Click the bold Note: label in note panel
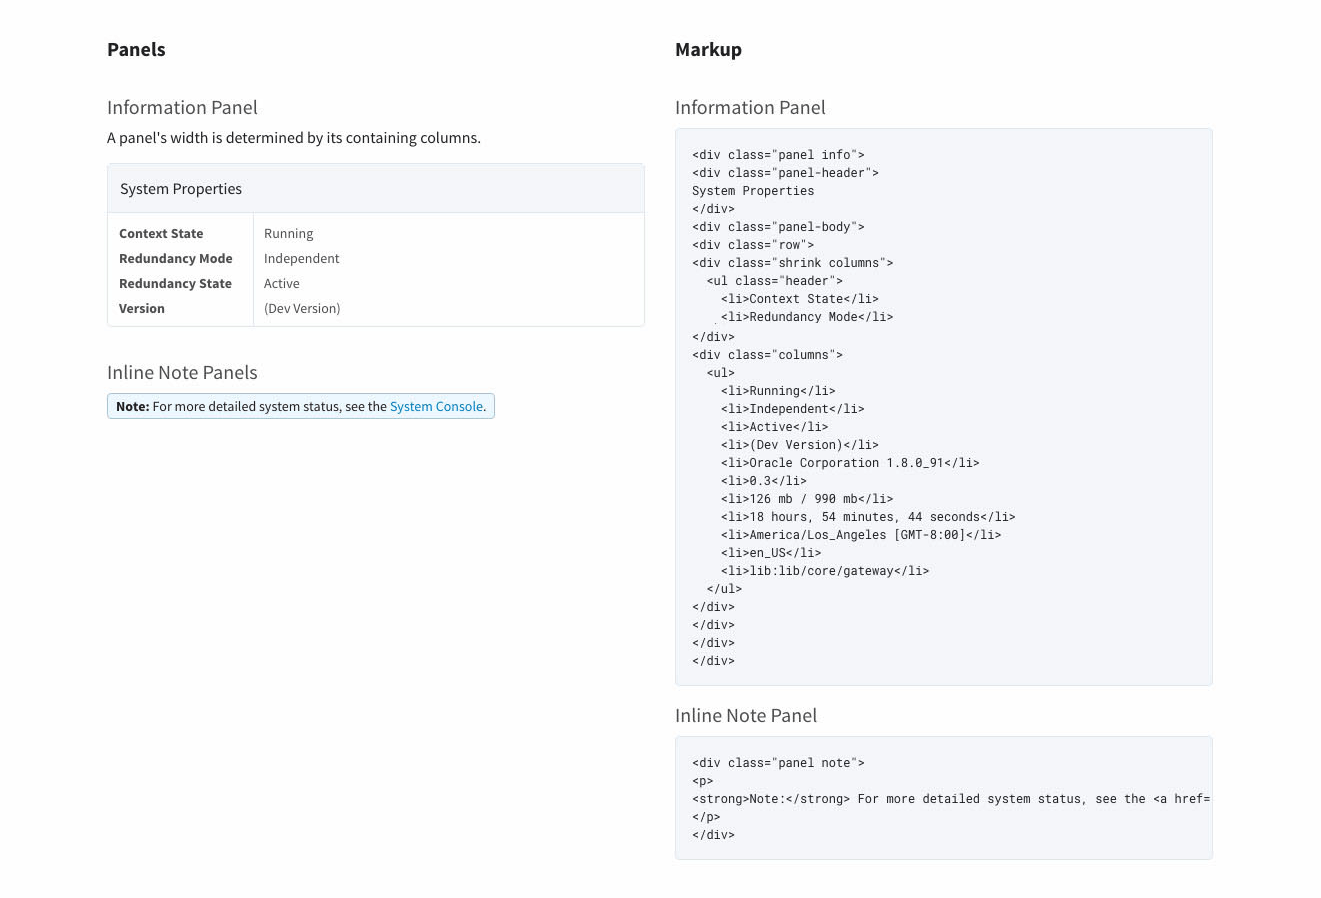Viewport: 1321px width, 898px height. tap(132, 407)
